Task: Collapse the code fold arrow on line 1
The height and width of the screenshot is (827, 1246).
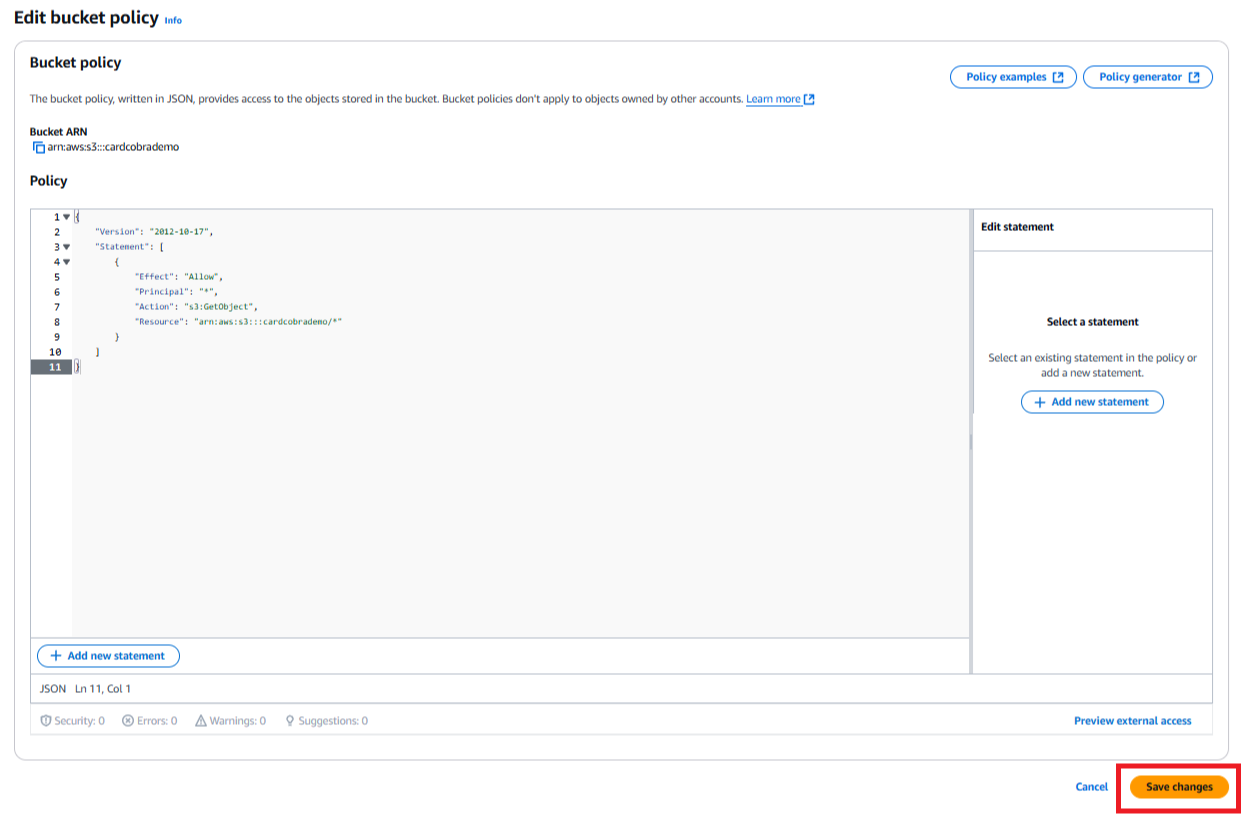Action: point(67,217)
